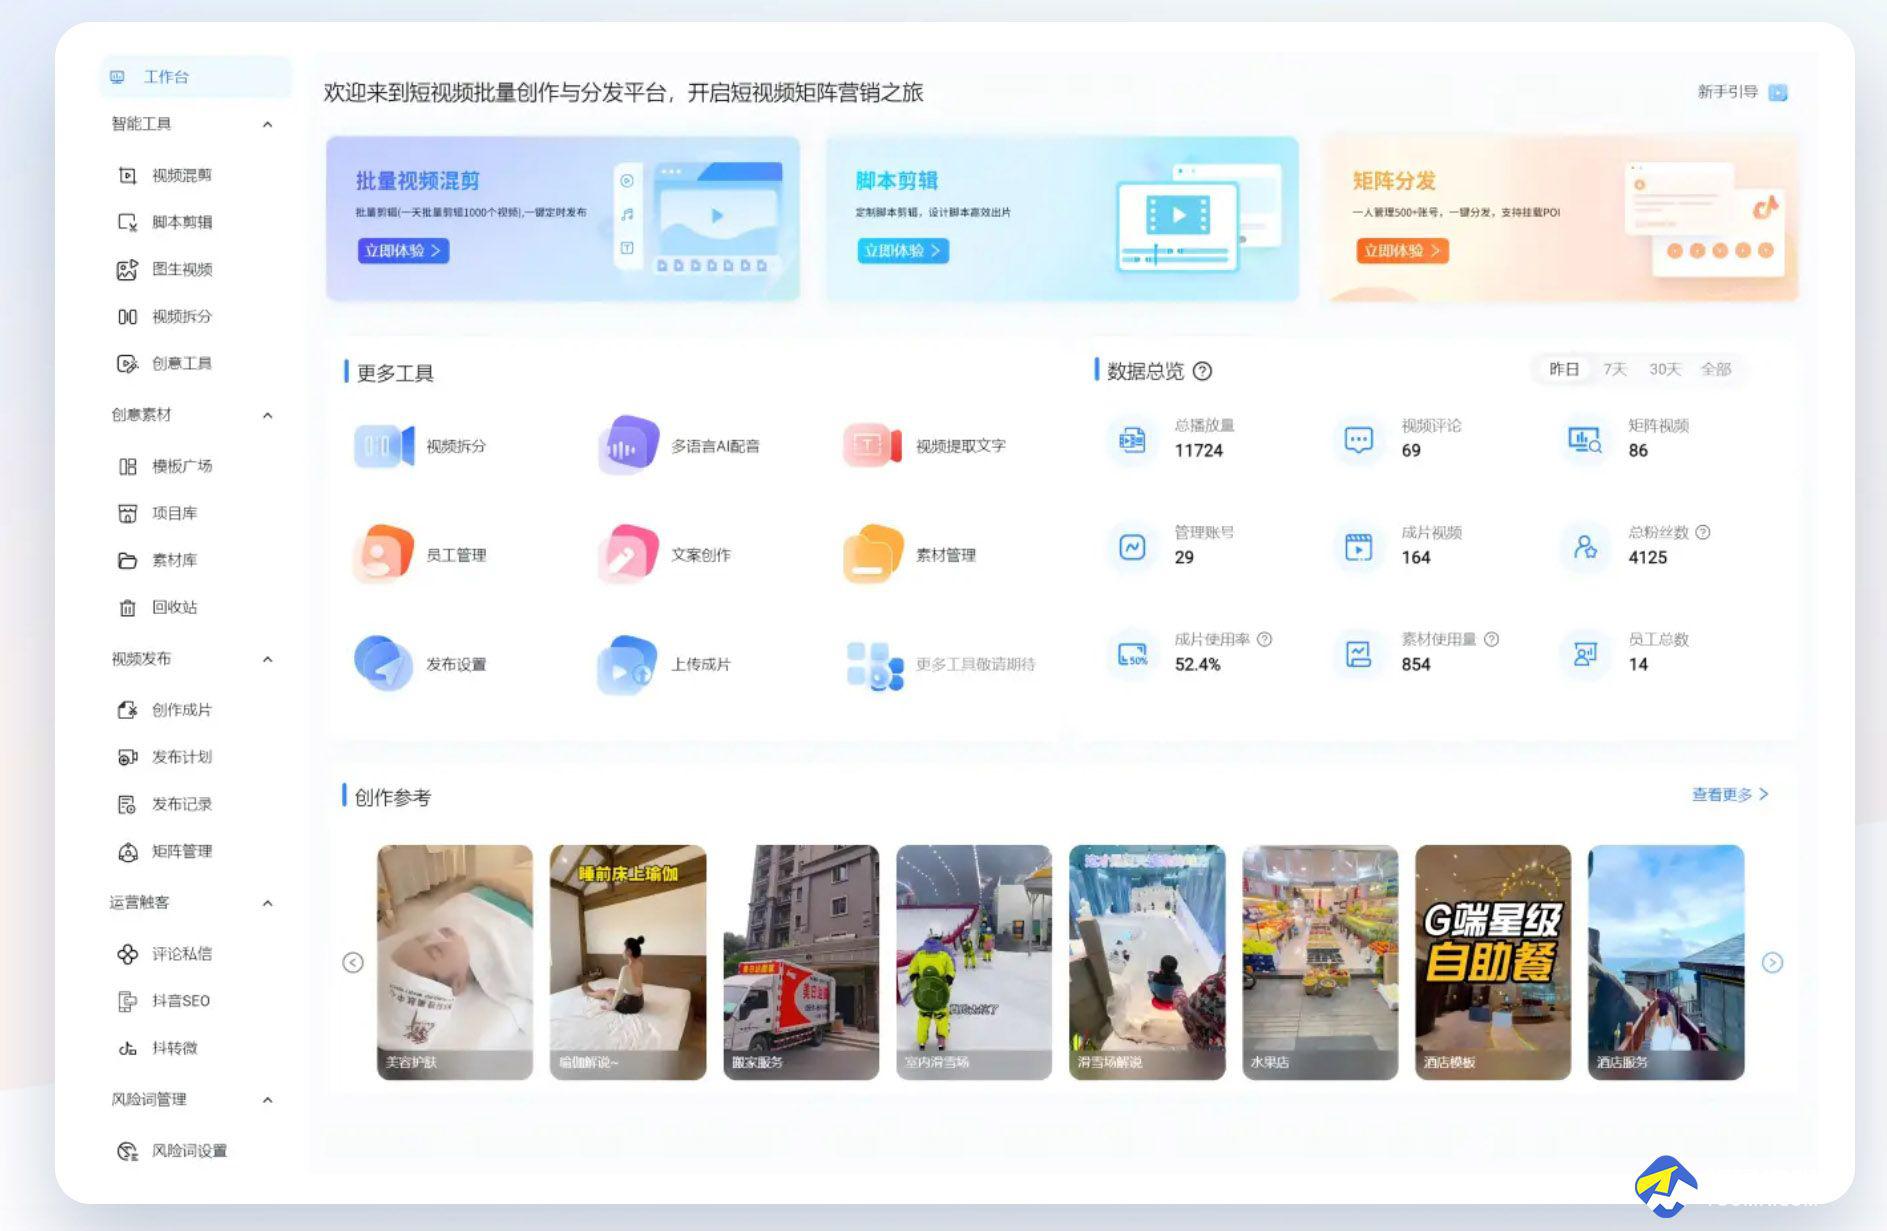Open the 滑雪场解说 template thumbnail
Image resolution: width=1887 pixels, height=1231 pixels.
(1147, 962)
